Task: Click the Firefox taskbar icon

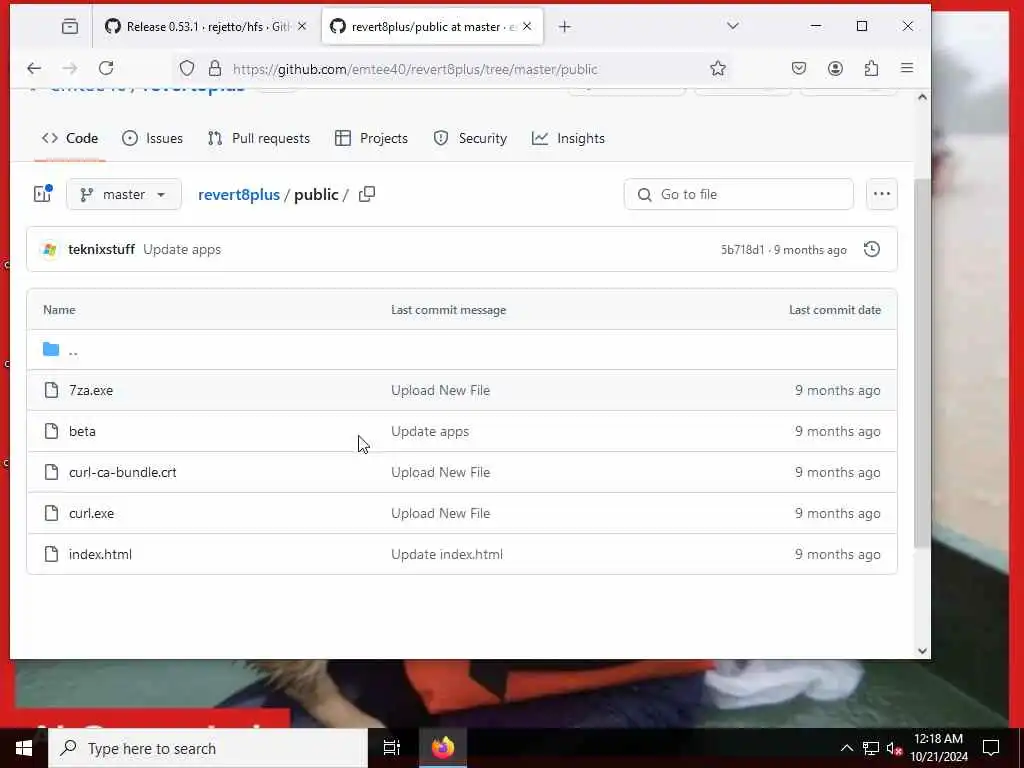Action: pyautogui.click(x=443, y=748)
